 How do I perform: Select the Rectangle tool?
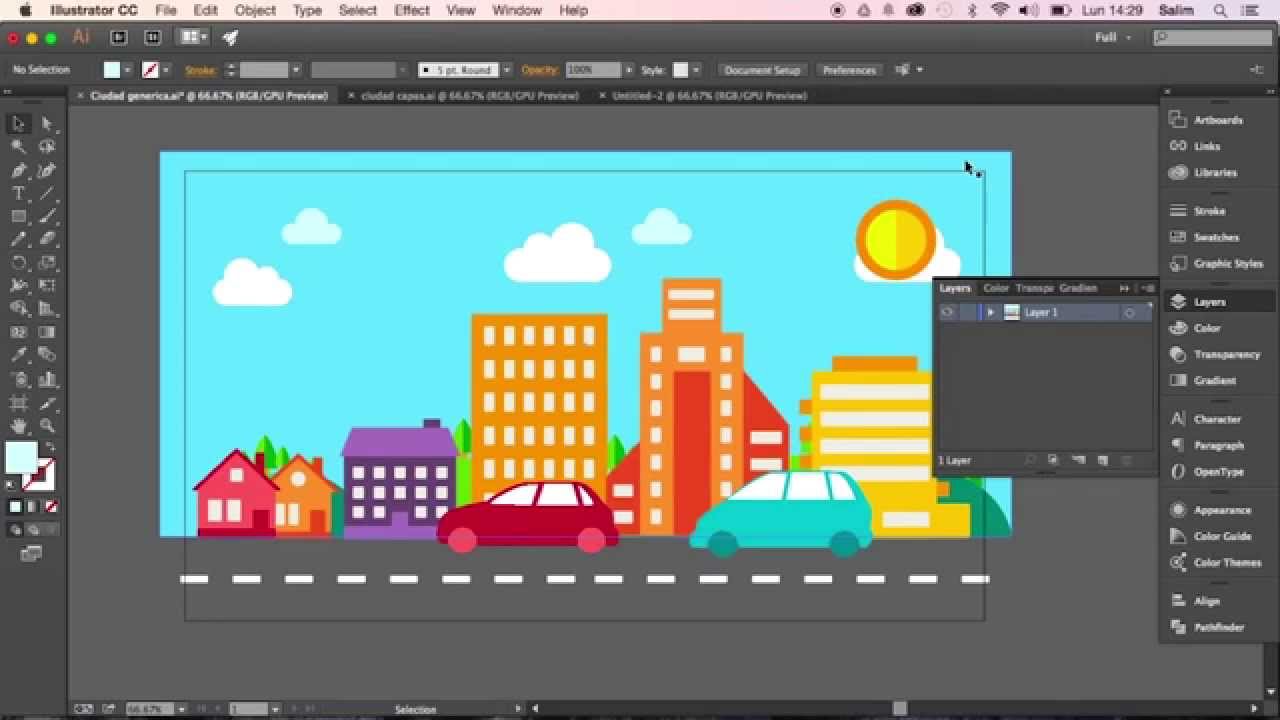point(18,217)
